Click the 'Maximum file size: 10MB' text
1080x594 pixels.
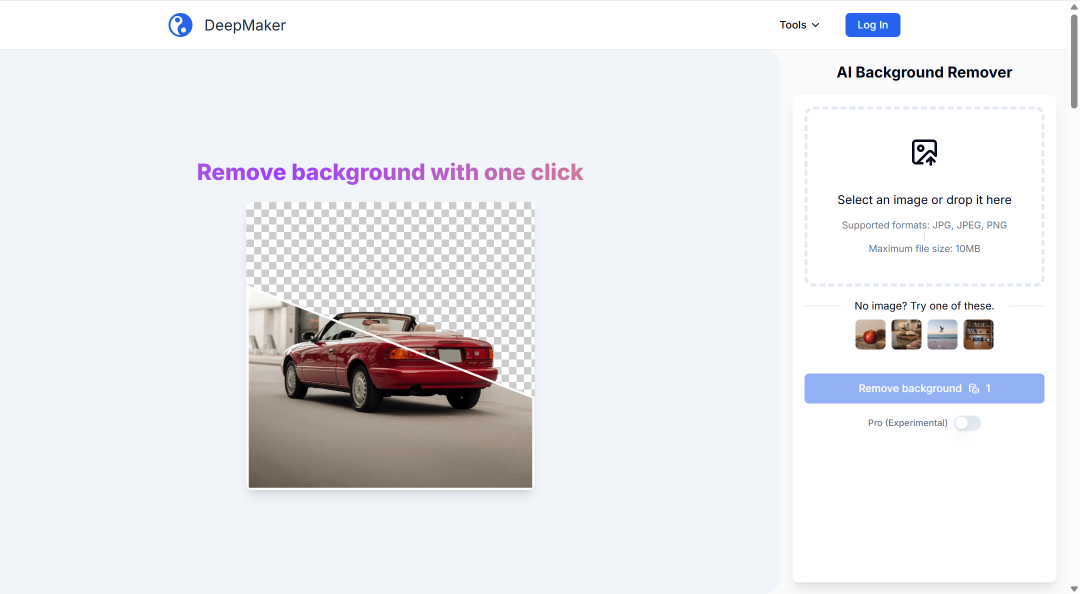[x=924, y=249]
